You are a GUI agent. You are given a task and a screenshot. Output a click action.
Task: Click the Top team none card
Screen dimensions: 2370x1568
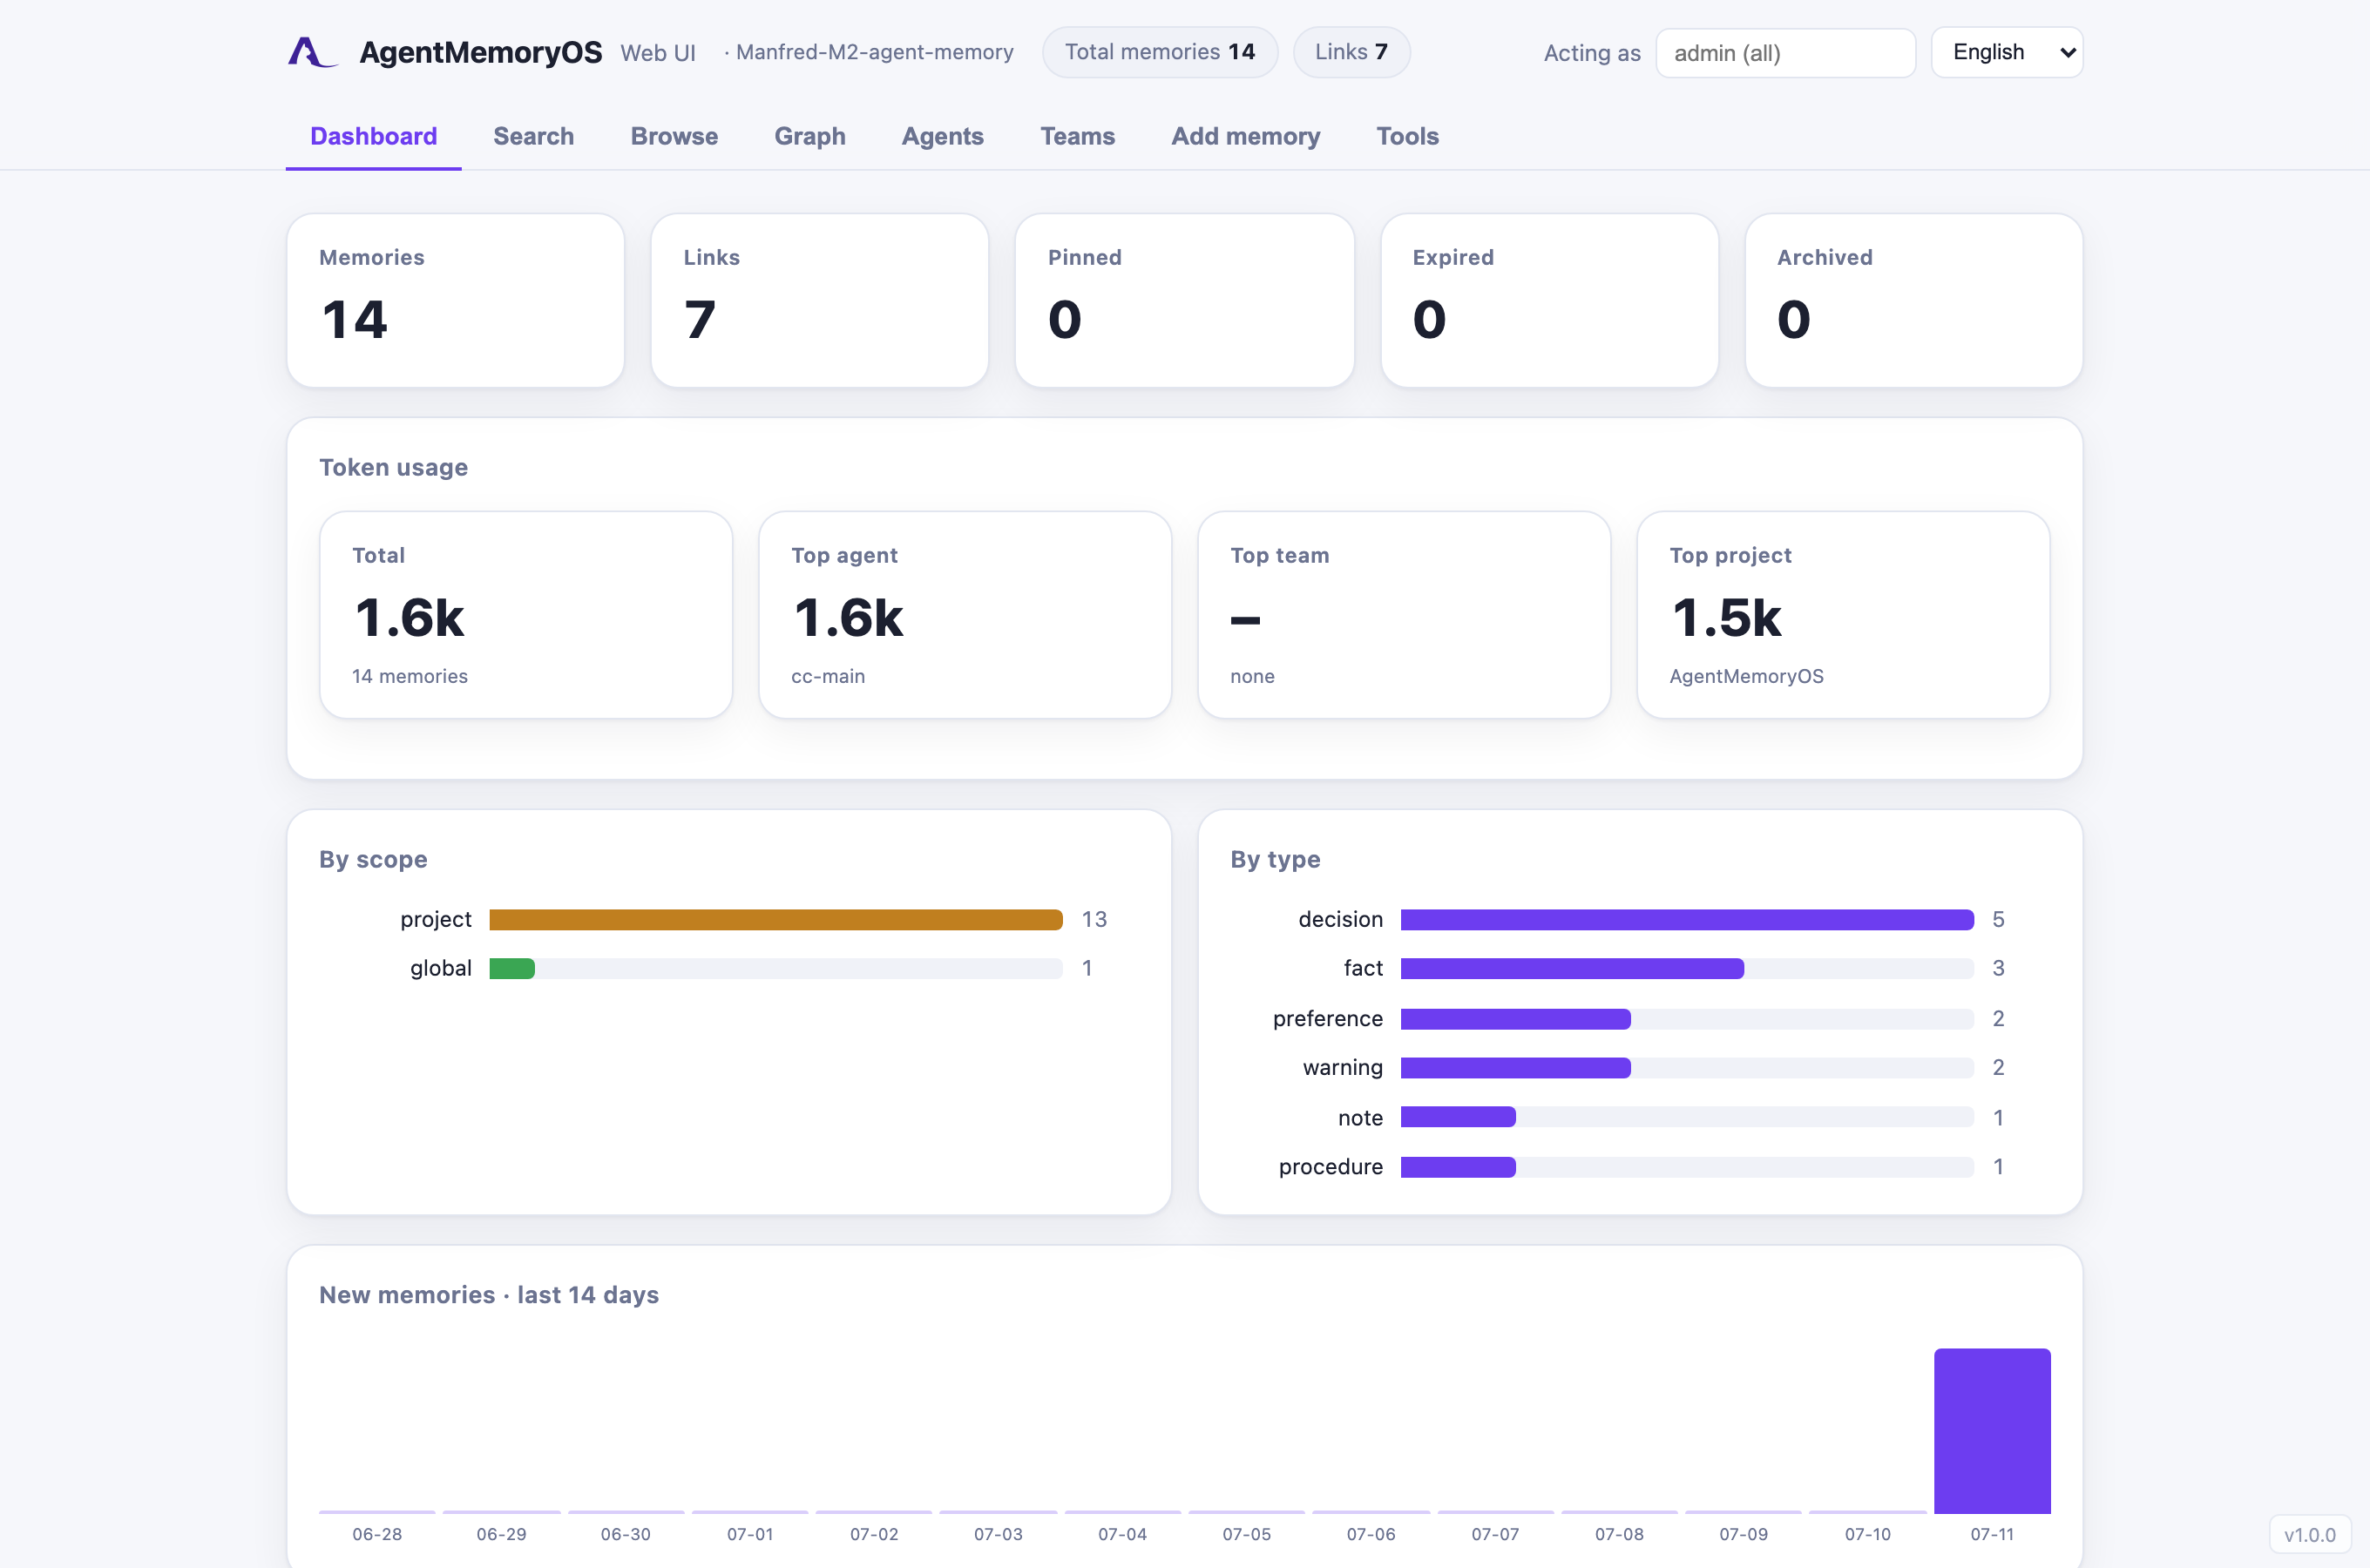(1403, 614)
